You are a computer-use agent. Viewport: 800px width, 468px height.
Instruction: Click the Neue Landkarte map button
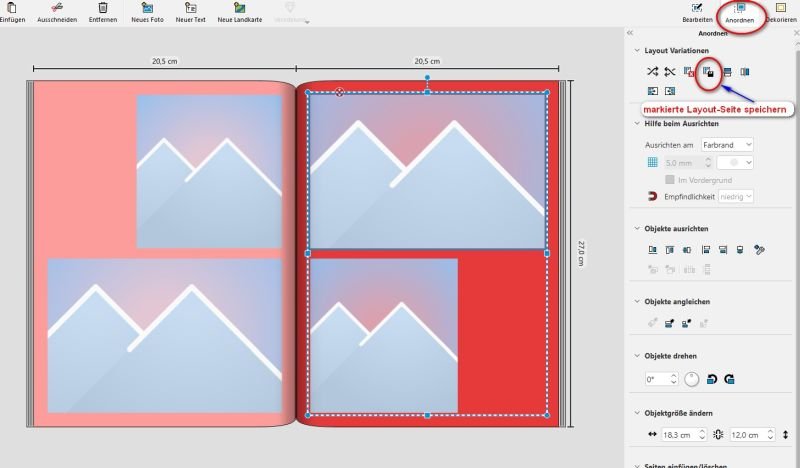point(239,12)
